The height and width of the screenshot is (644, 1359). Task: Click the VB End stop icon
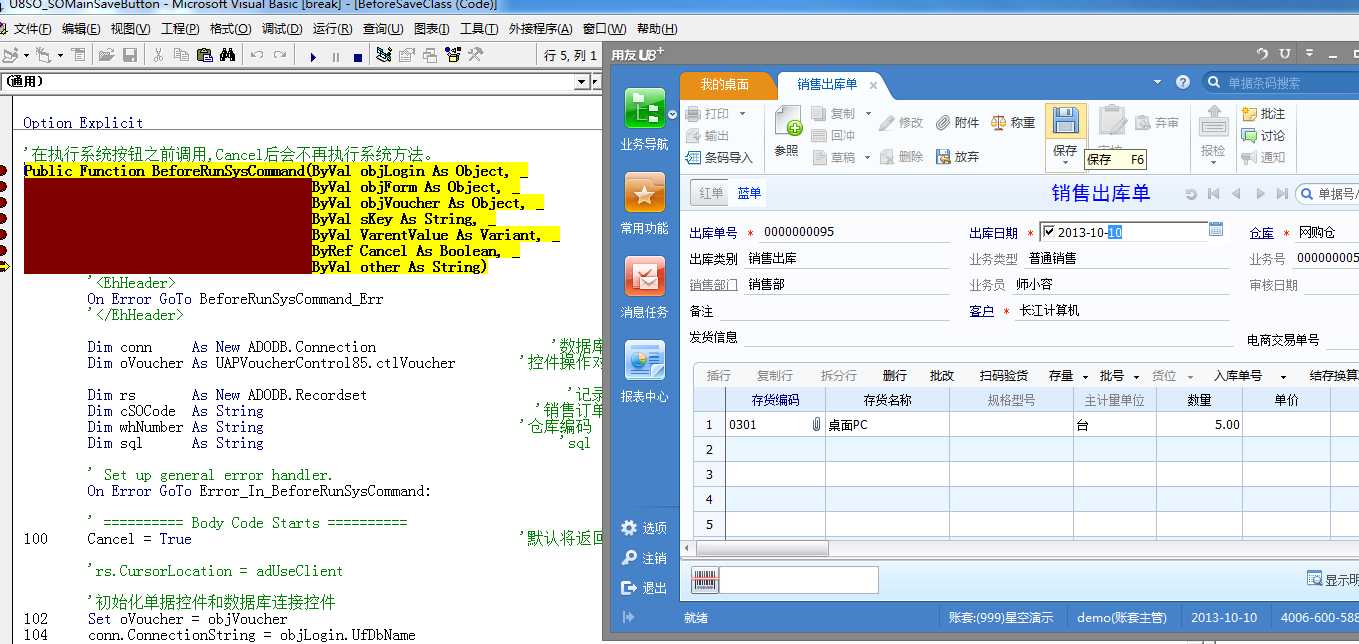click(x=358, y=56)
